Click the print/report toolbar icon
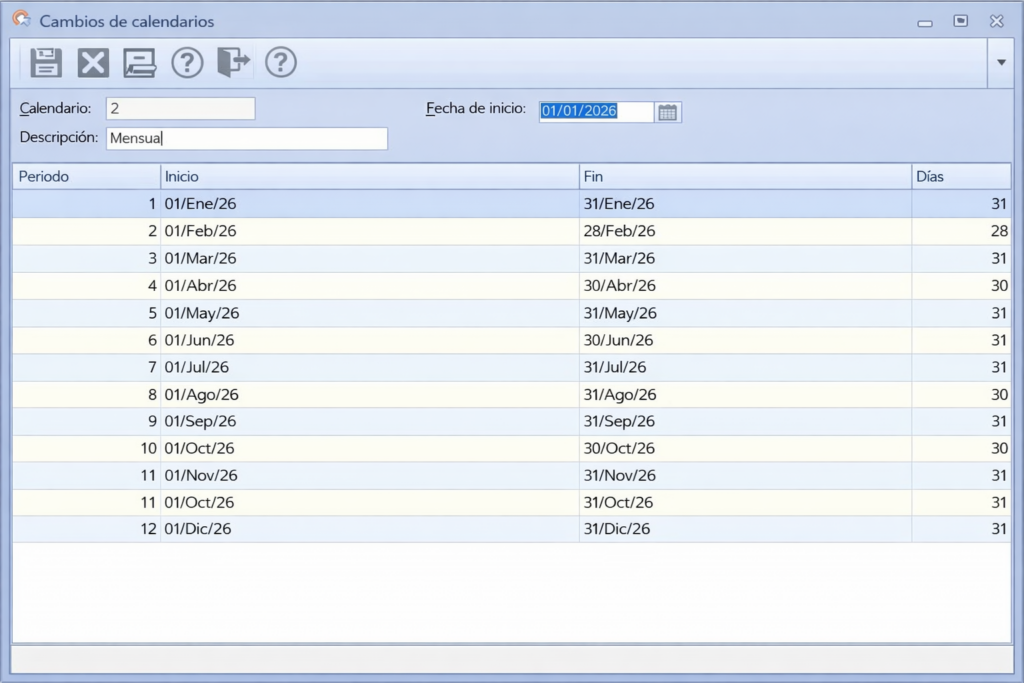The image size is (1024, 683). point(140,63)
